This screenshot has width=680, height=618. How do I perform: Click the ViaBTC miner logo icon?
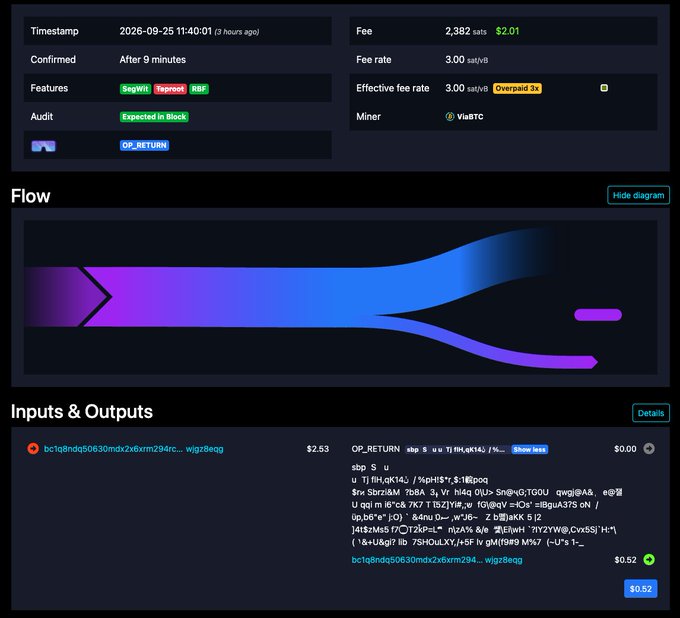[x=450, y=116]
